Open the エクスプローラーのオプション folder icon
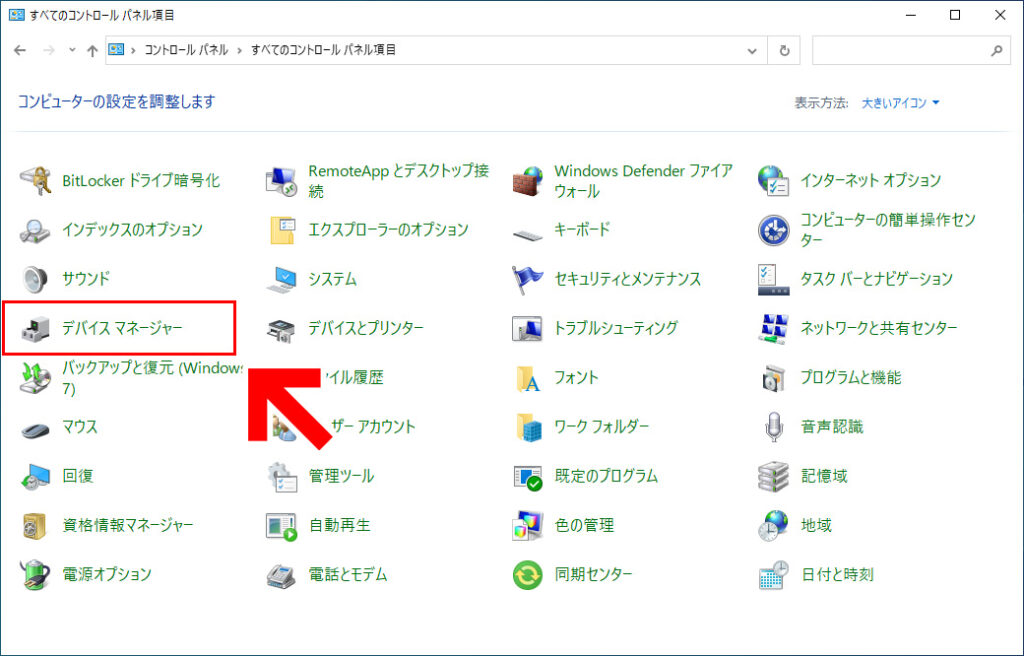 point(281,230)
